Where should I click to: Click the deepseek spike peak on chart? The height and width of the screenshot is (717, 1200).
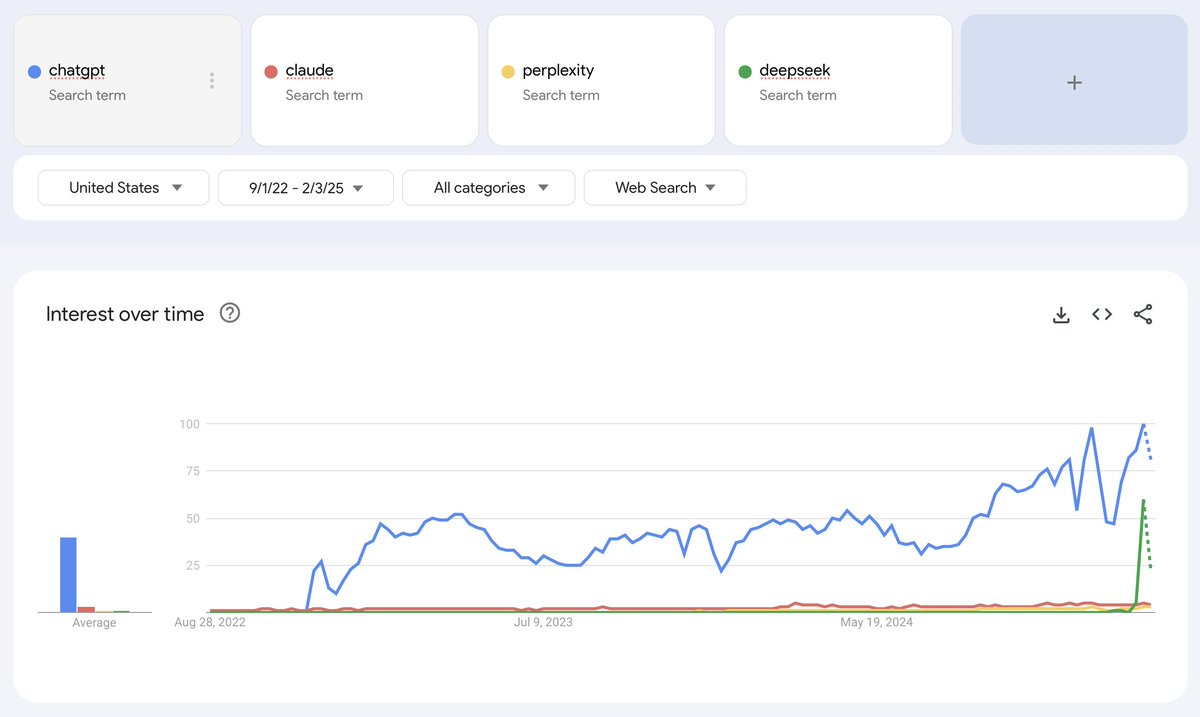[x=1143, y=500]
